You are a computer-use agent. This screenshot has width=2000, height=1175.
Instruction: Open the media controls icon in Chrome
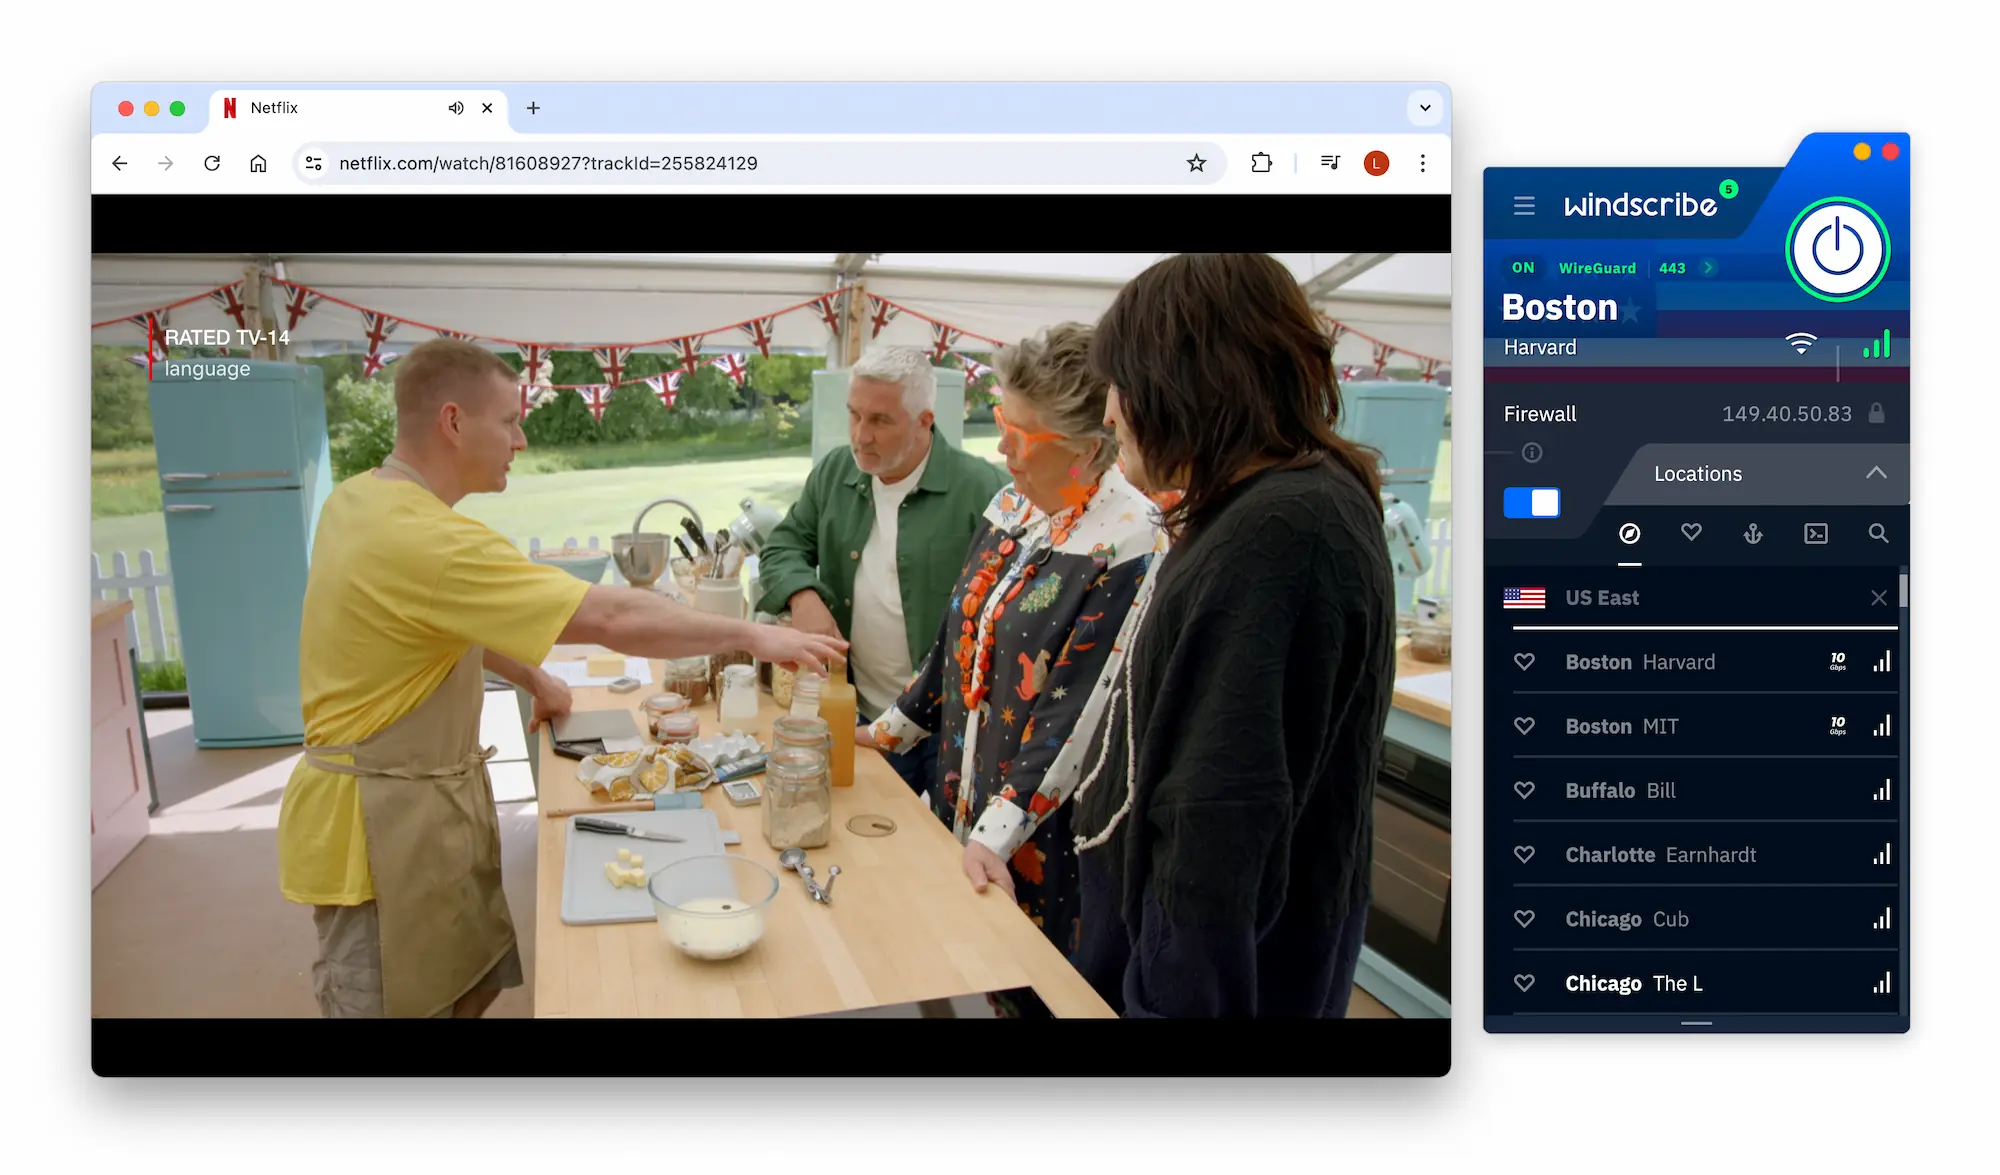point(1330,163)
